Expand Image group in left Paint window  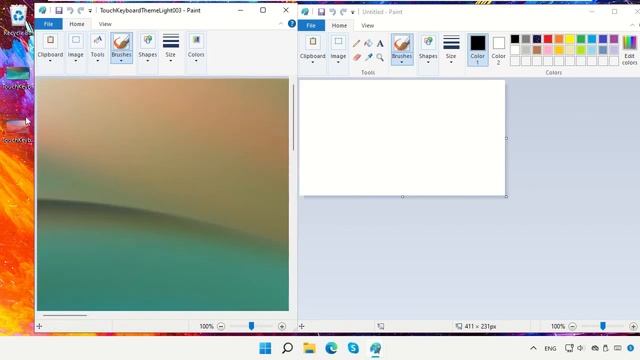(x=76, y=48)
